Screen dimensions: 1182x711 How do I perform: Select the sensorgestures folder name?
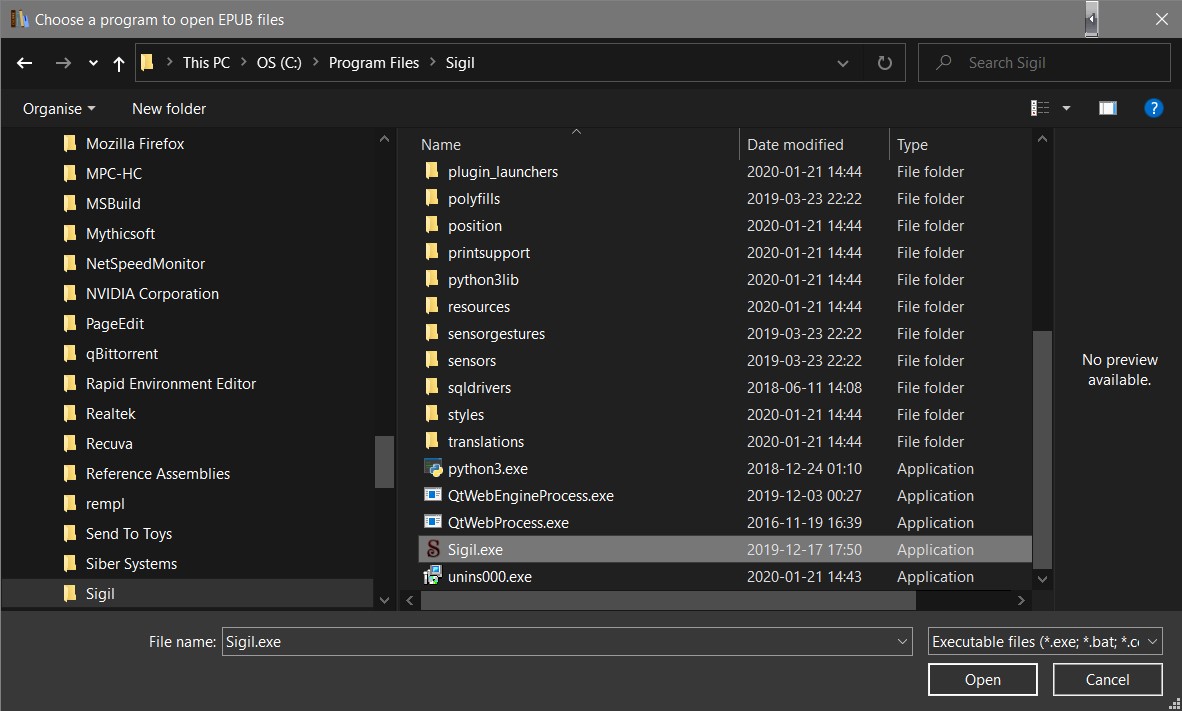(x=496, y=333)
